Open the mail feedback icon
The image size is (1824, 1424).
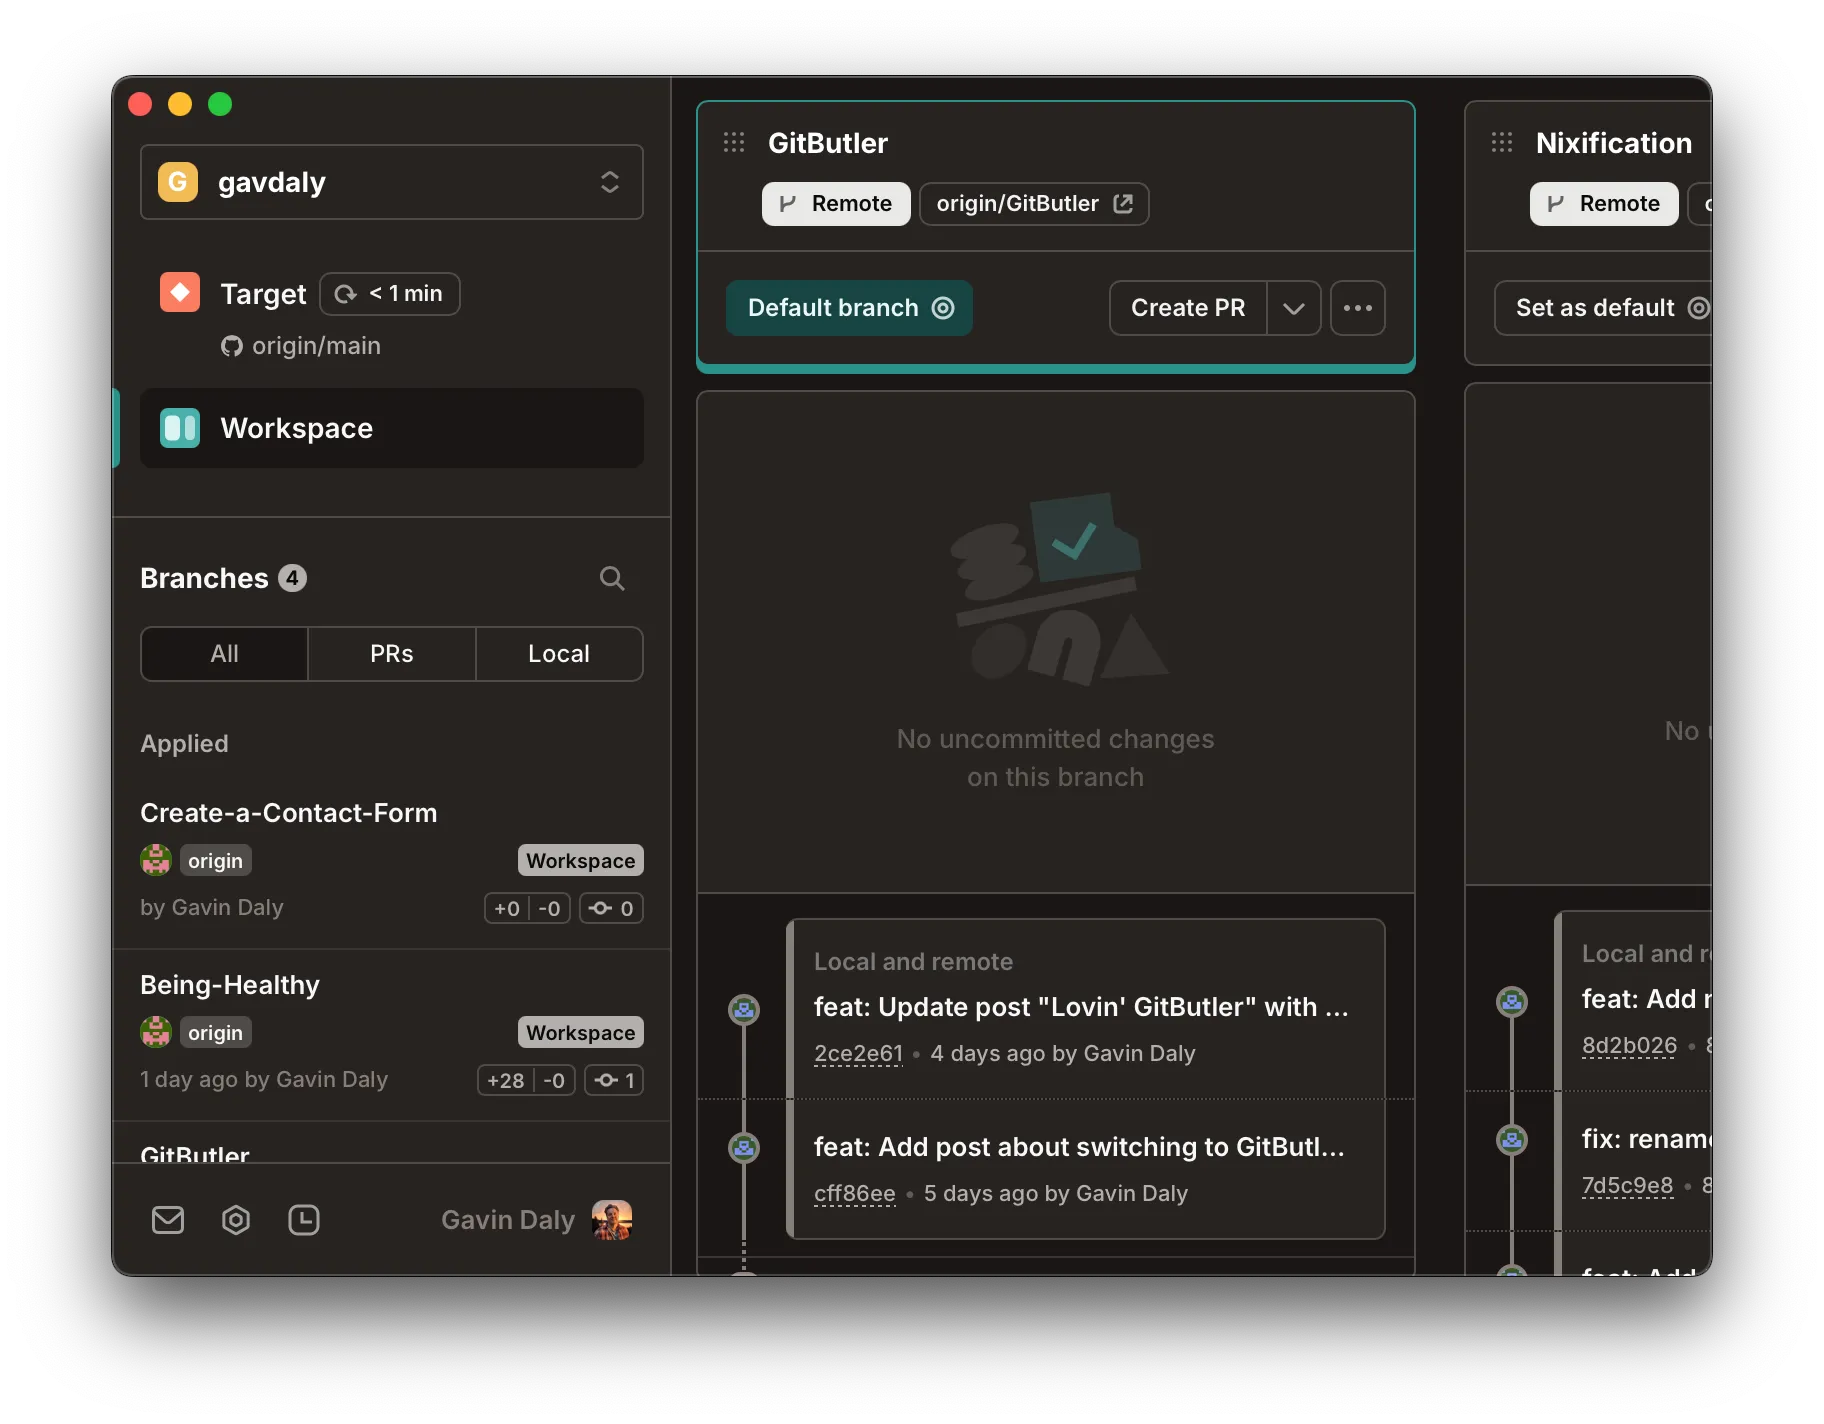(168, 1220)
